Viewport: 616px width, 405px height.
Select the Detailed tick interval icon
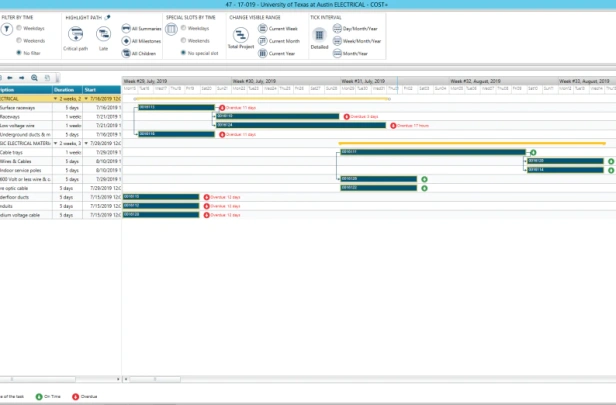319,35
